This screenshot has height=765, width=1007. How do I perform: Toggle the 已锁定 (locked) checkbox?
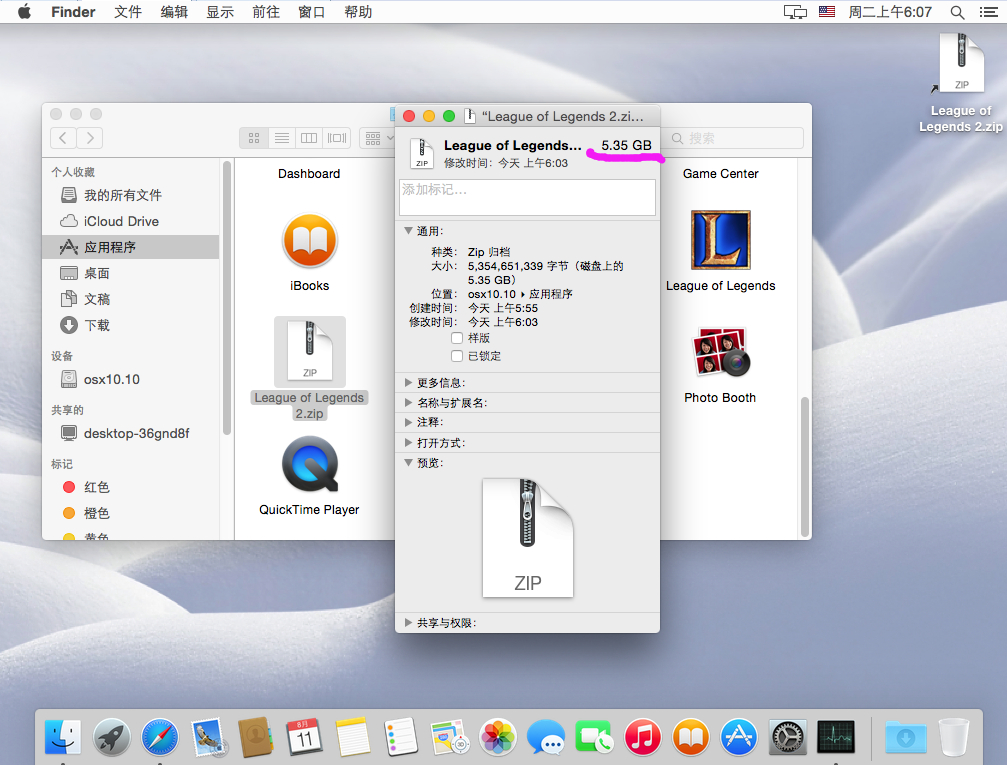457,356
